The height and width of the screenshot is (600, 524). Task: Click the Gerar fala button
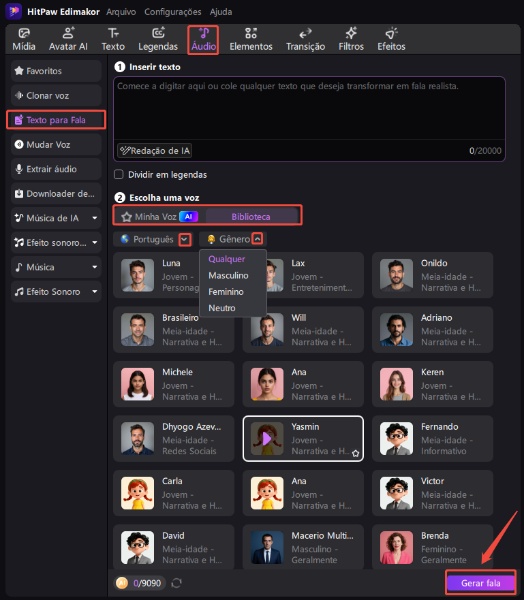pos(480,583)
